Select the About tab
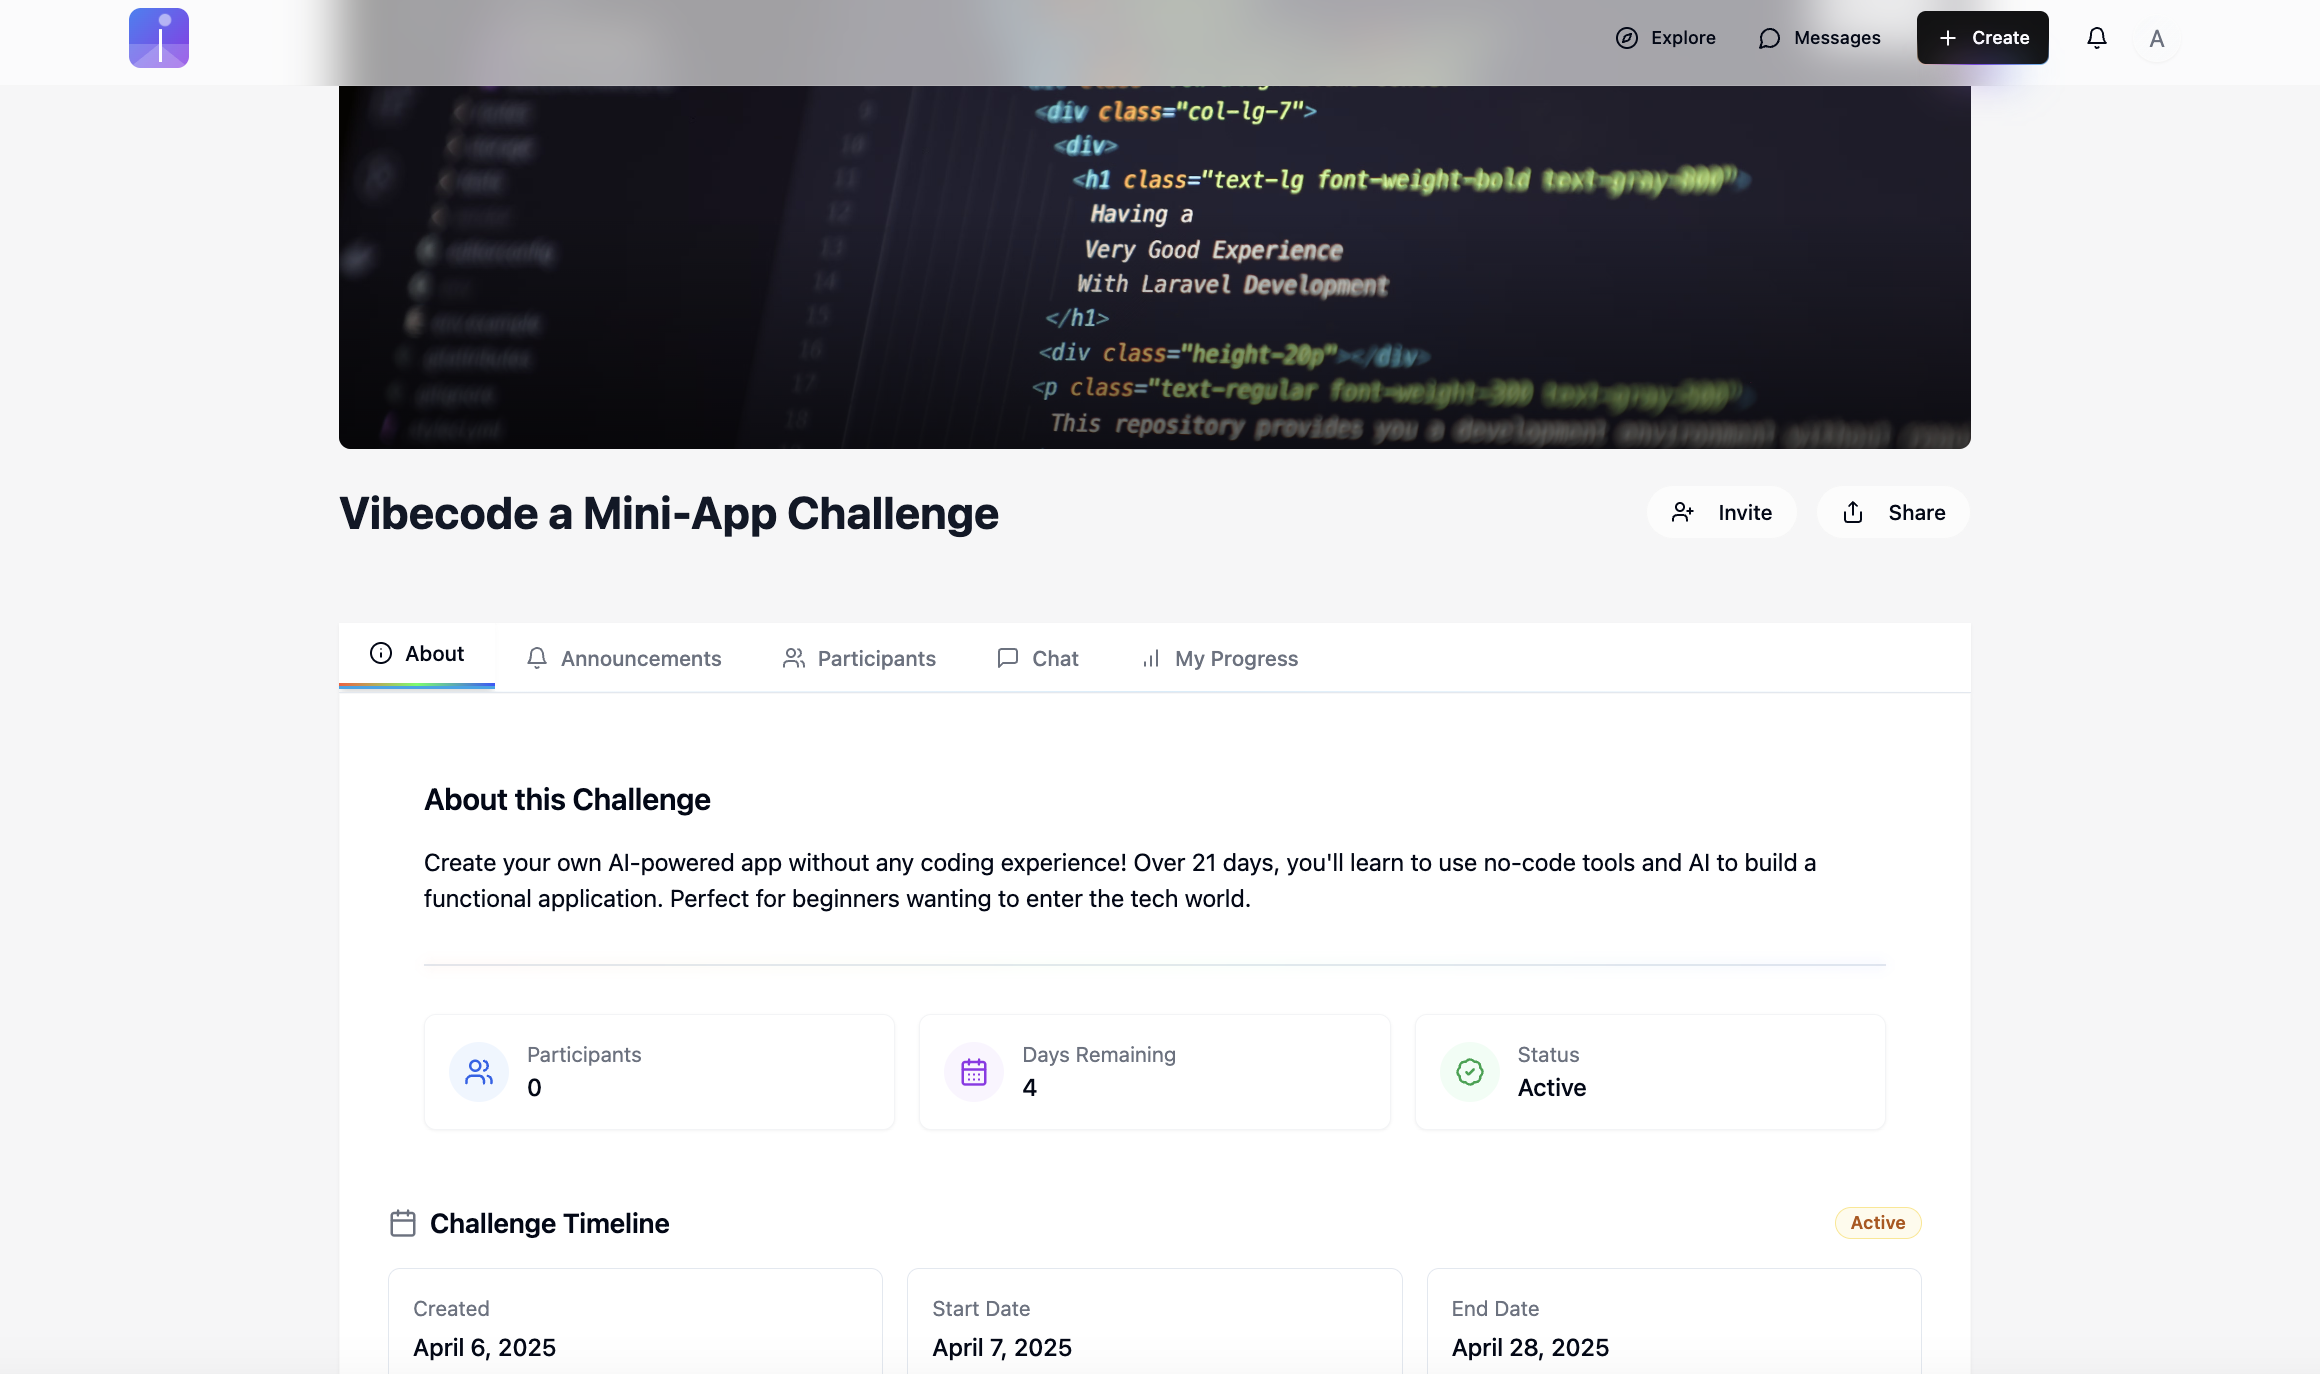The image size is (2320, 1374). tap(417, 654)
